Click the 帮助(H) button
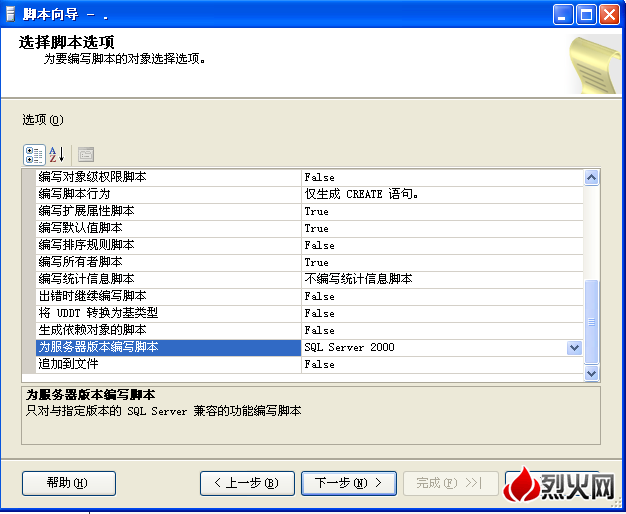626x514 pixels. [69, 483]
